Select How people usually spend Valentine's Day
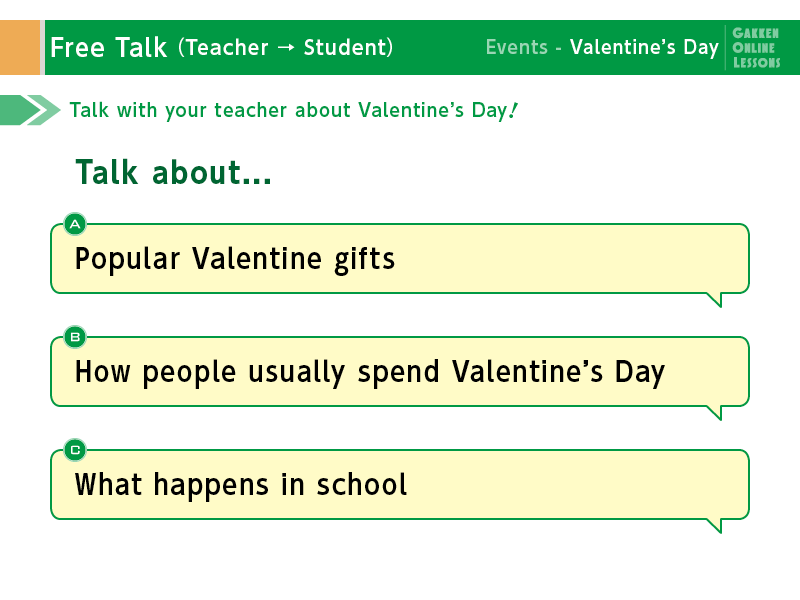This screenshot has height=600, width=800. tap(400, 372)
